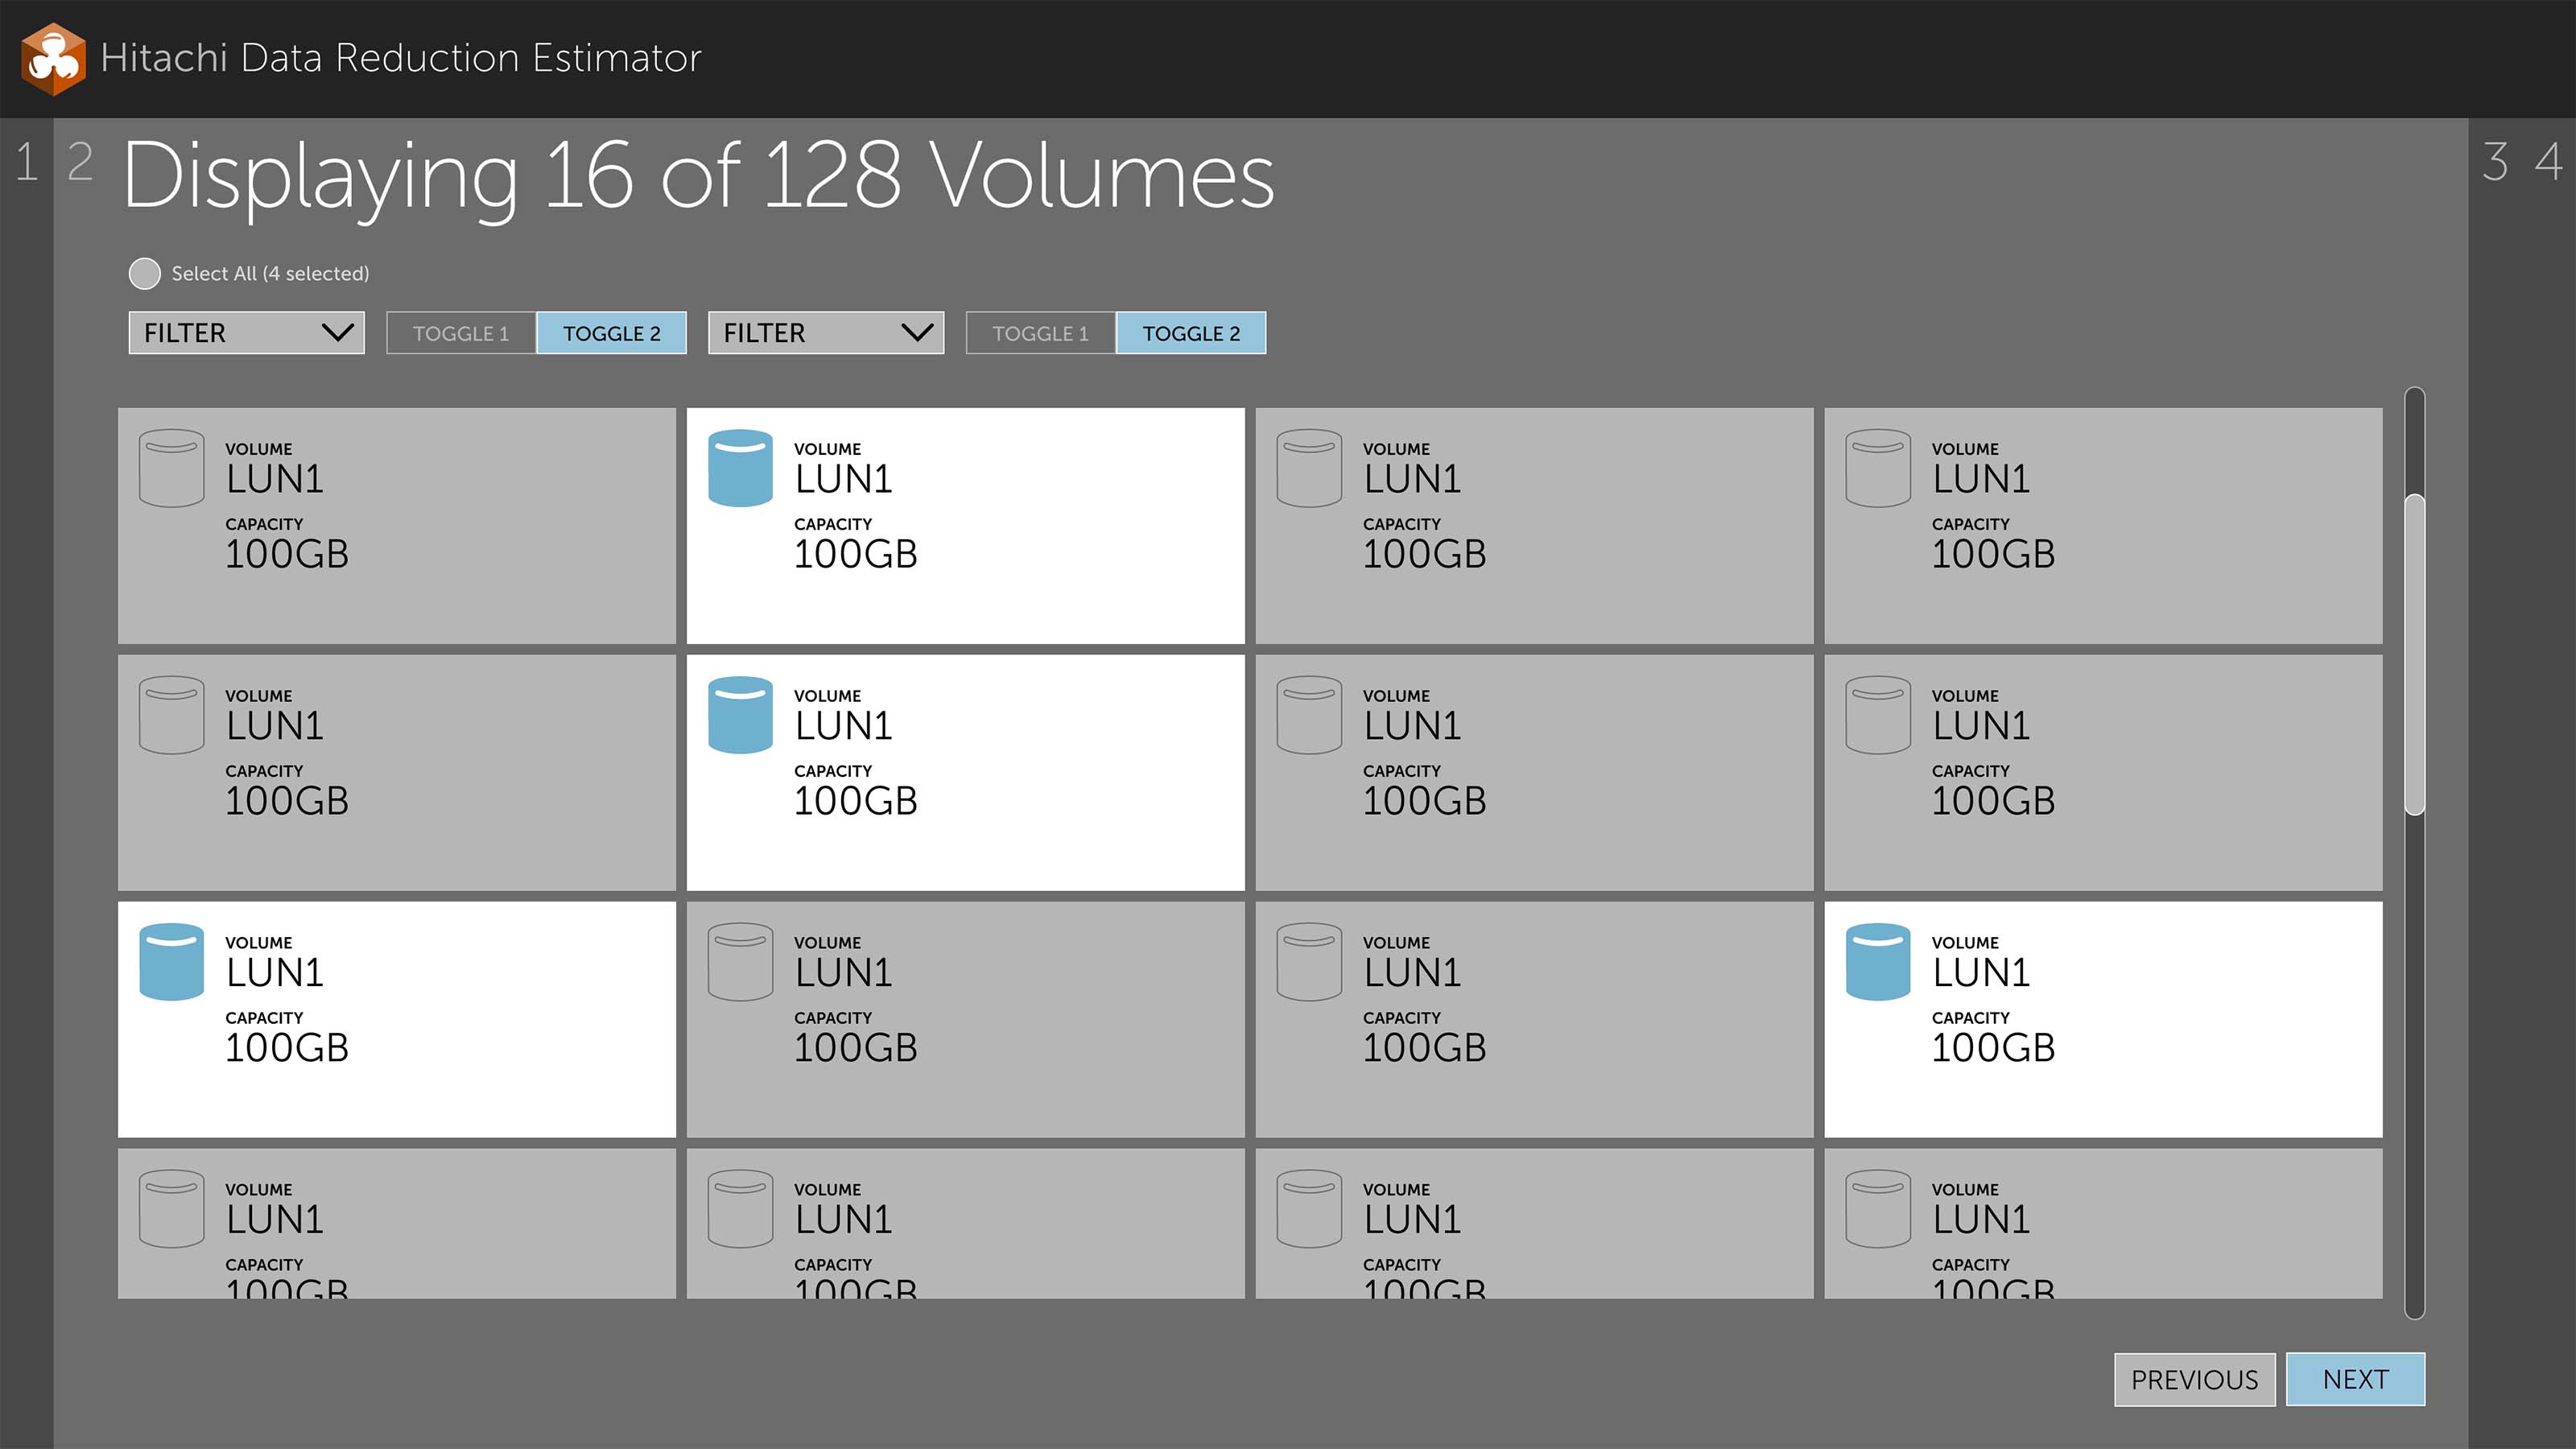Click the volume list scrollbar thumb
Image resolution: width=2576 pixels, height=1449 pixels.
coord(2415,655)
